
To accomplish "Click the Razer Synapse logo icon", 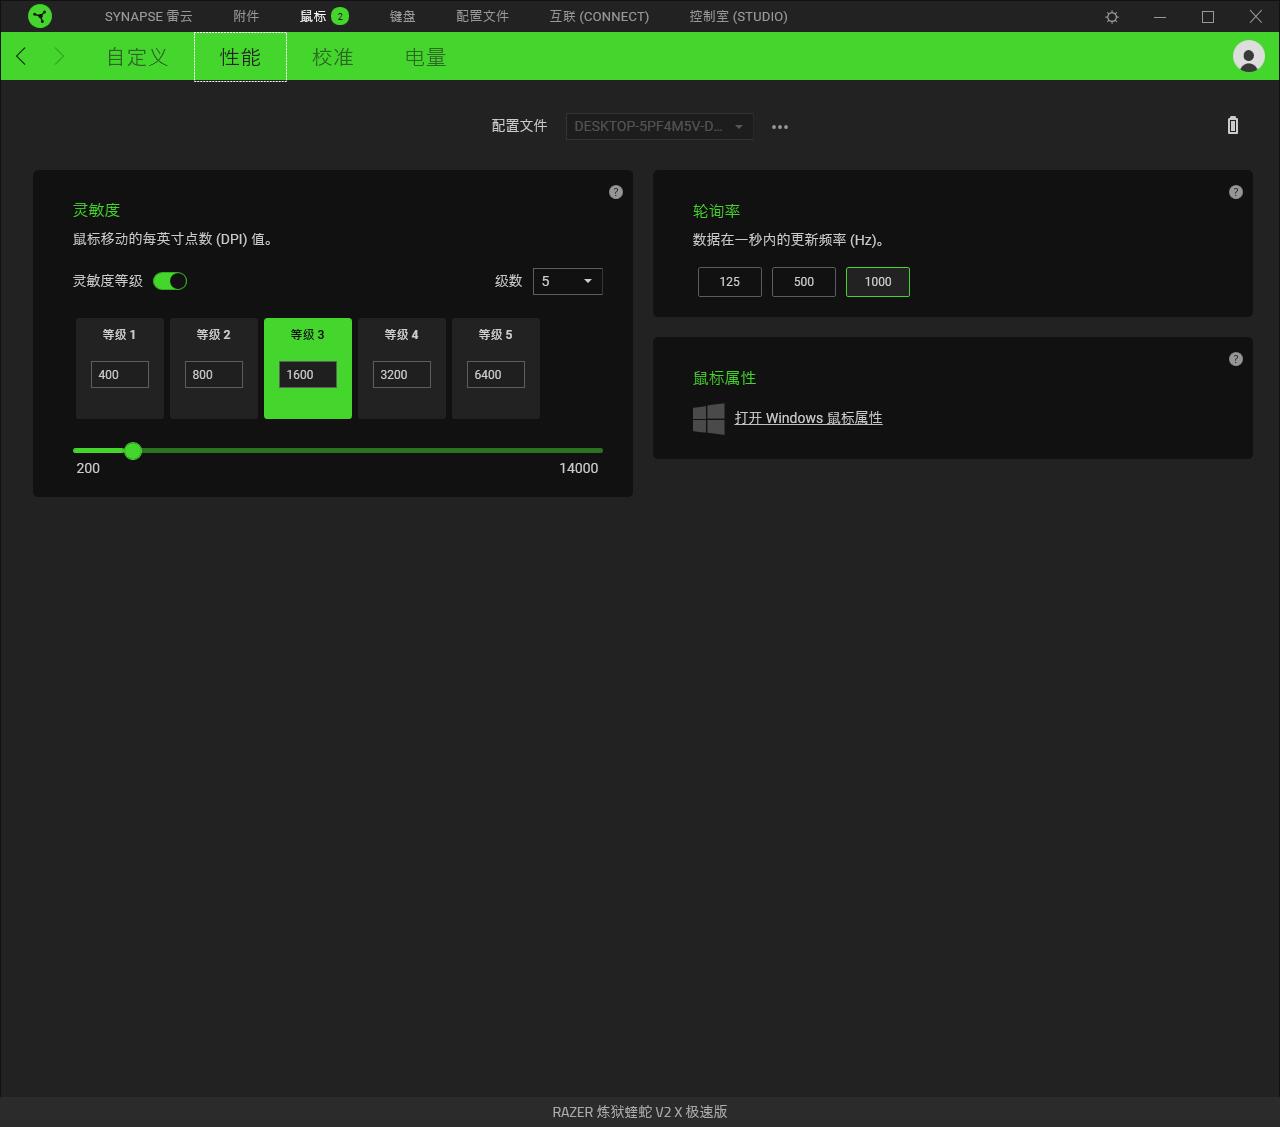I will click(40, 16).
